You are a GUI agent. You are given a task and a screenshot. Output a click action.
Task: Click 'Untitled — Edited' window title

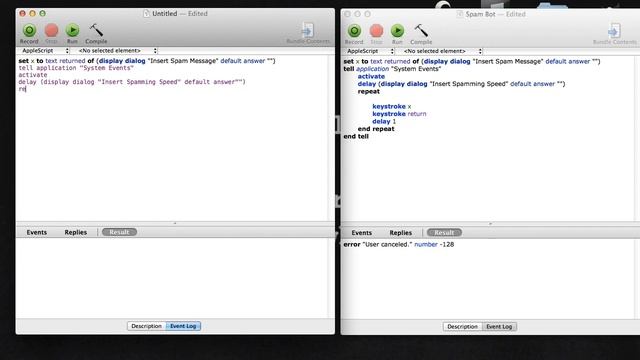pos(180,13)
